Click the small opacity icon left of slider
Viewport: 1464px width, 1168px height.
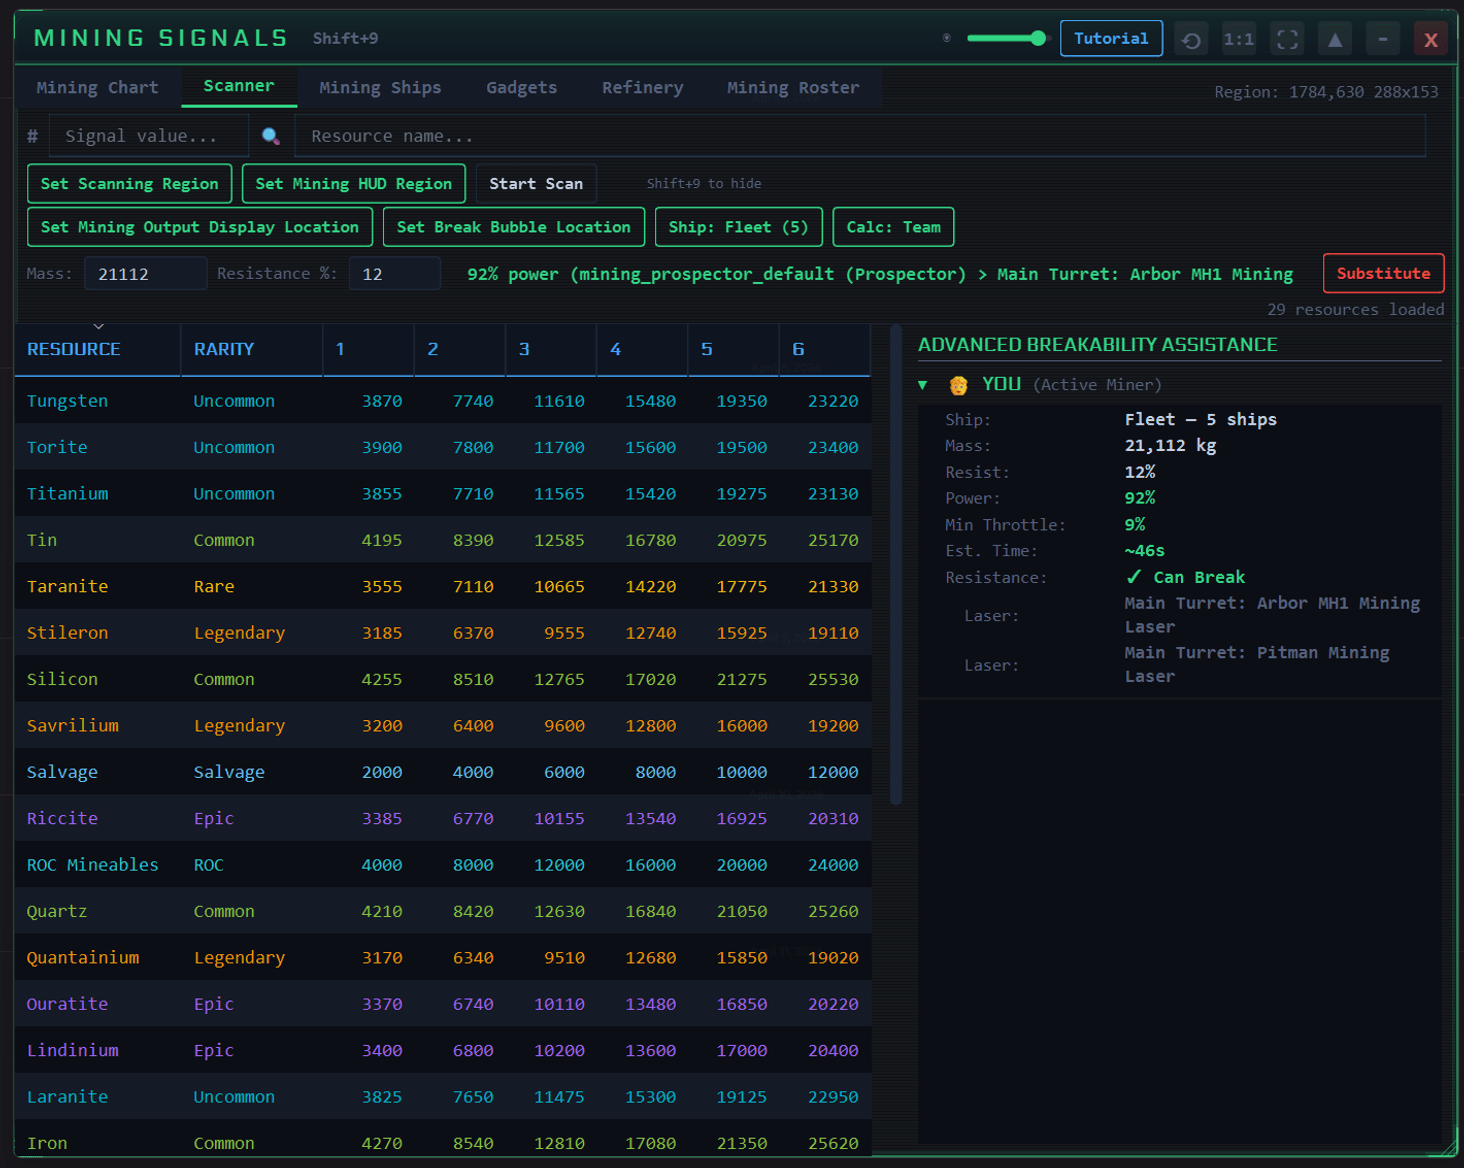coord(947,39)
